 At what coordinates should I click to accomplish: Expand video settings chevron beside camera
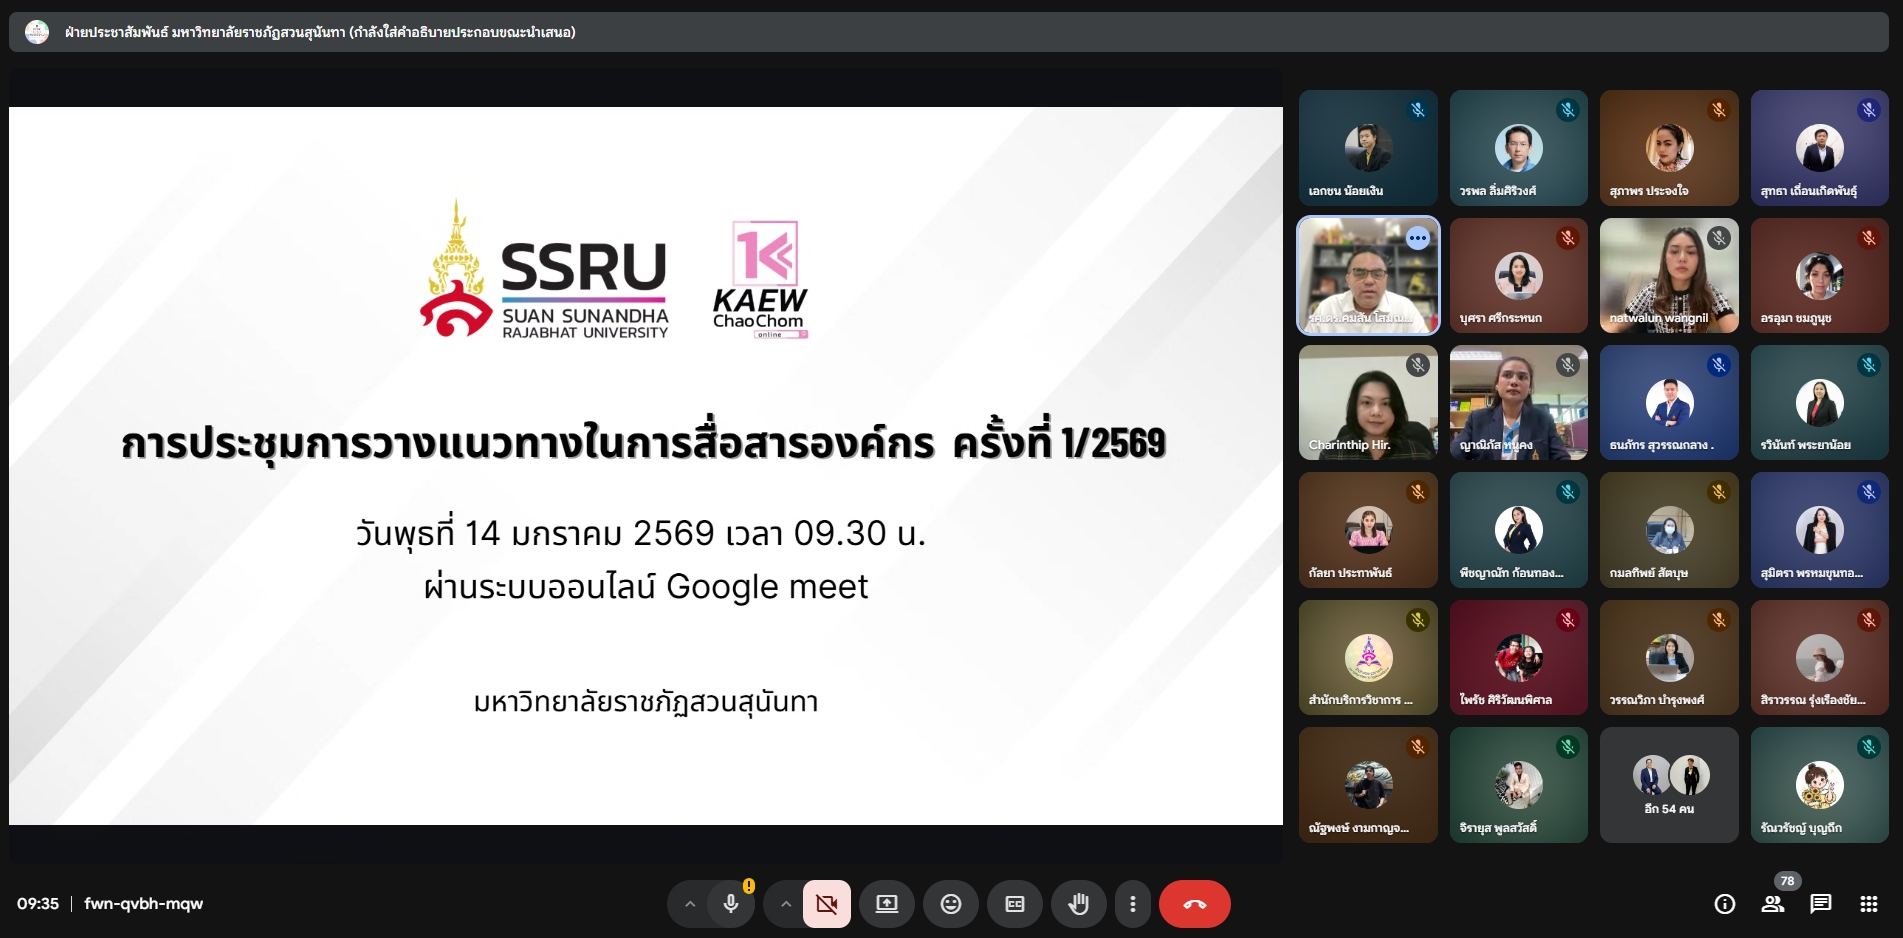pyautogui.click(x=786, y=904)
